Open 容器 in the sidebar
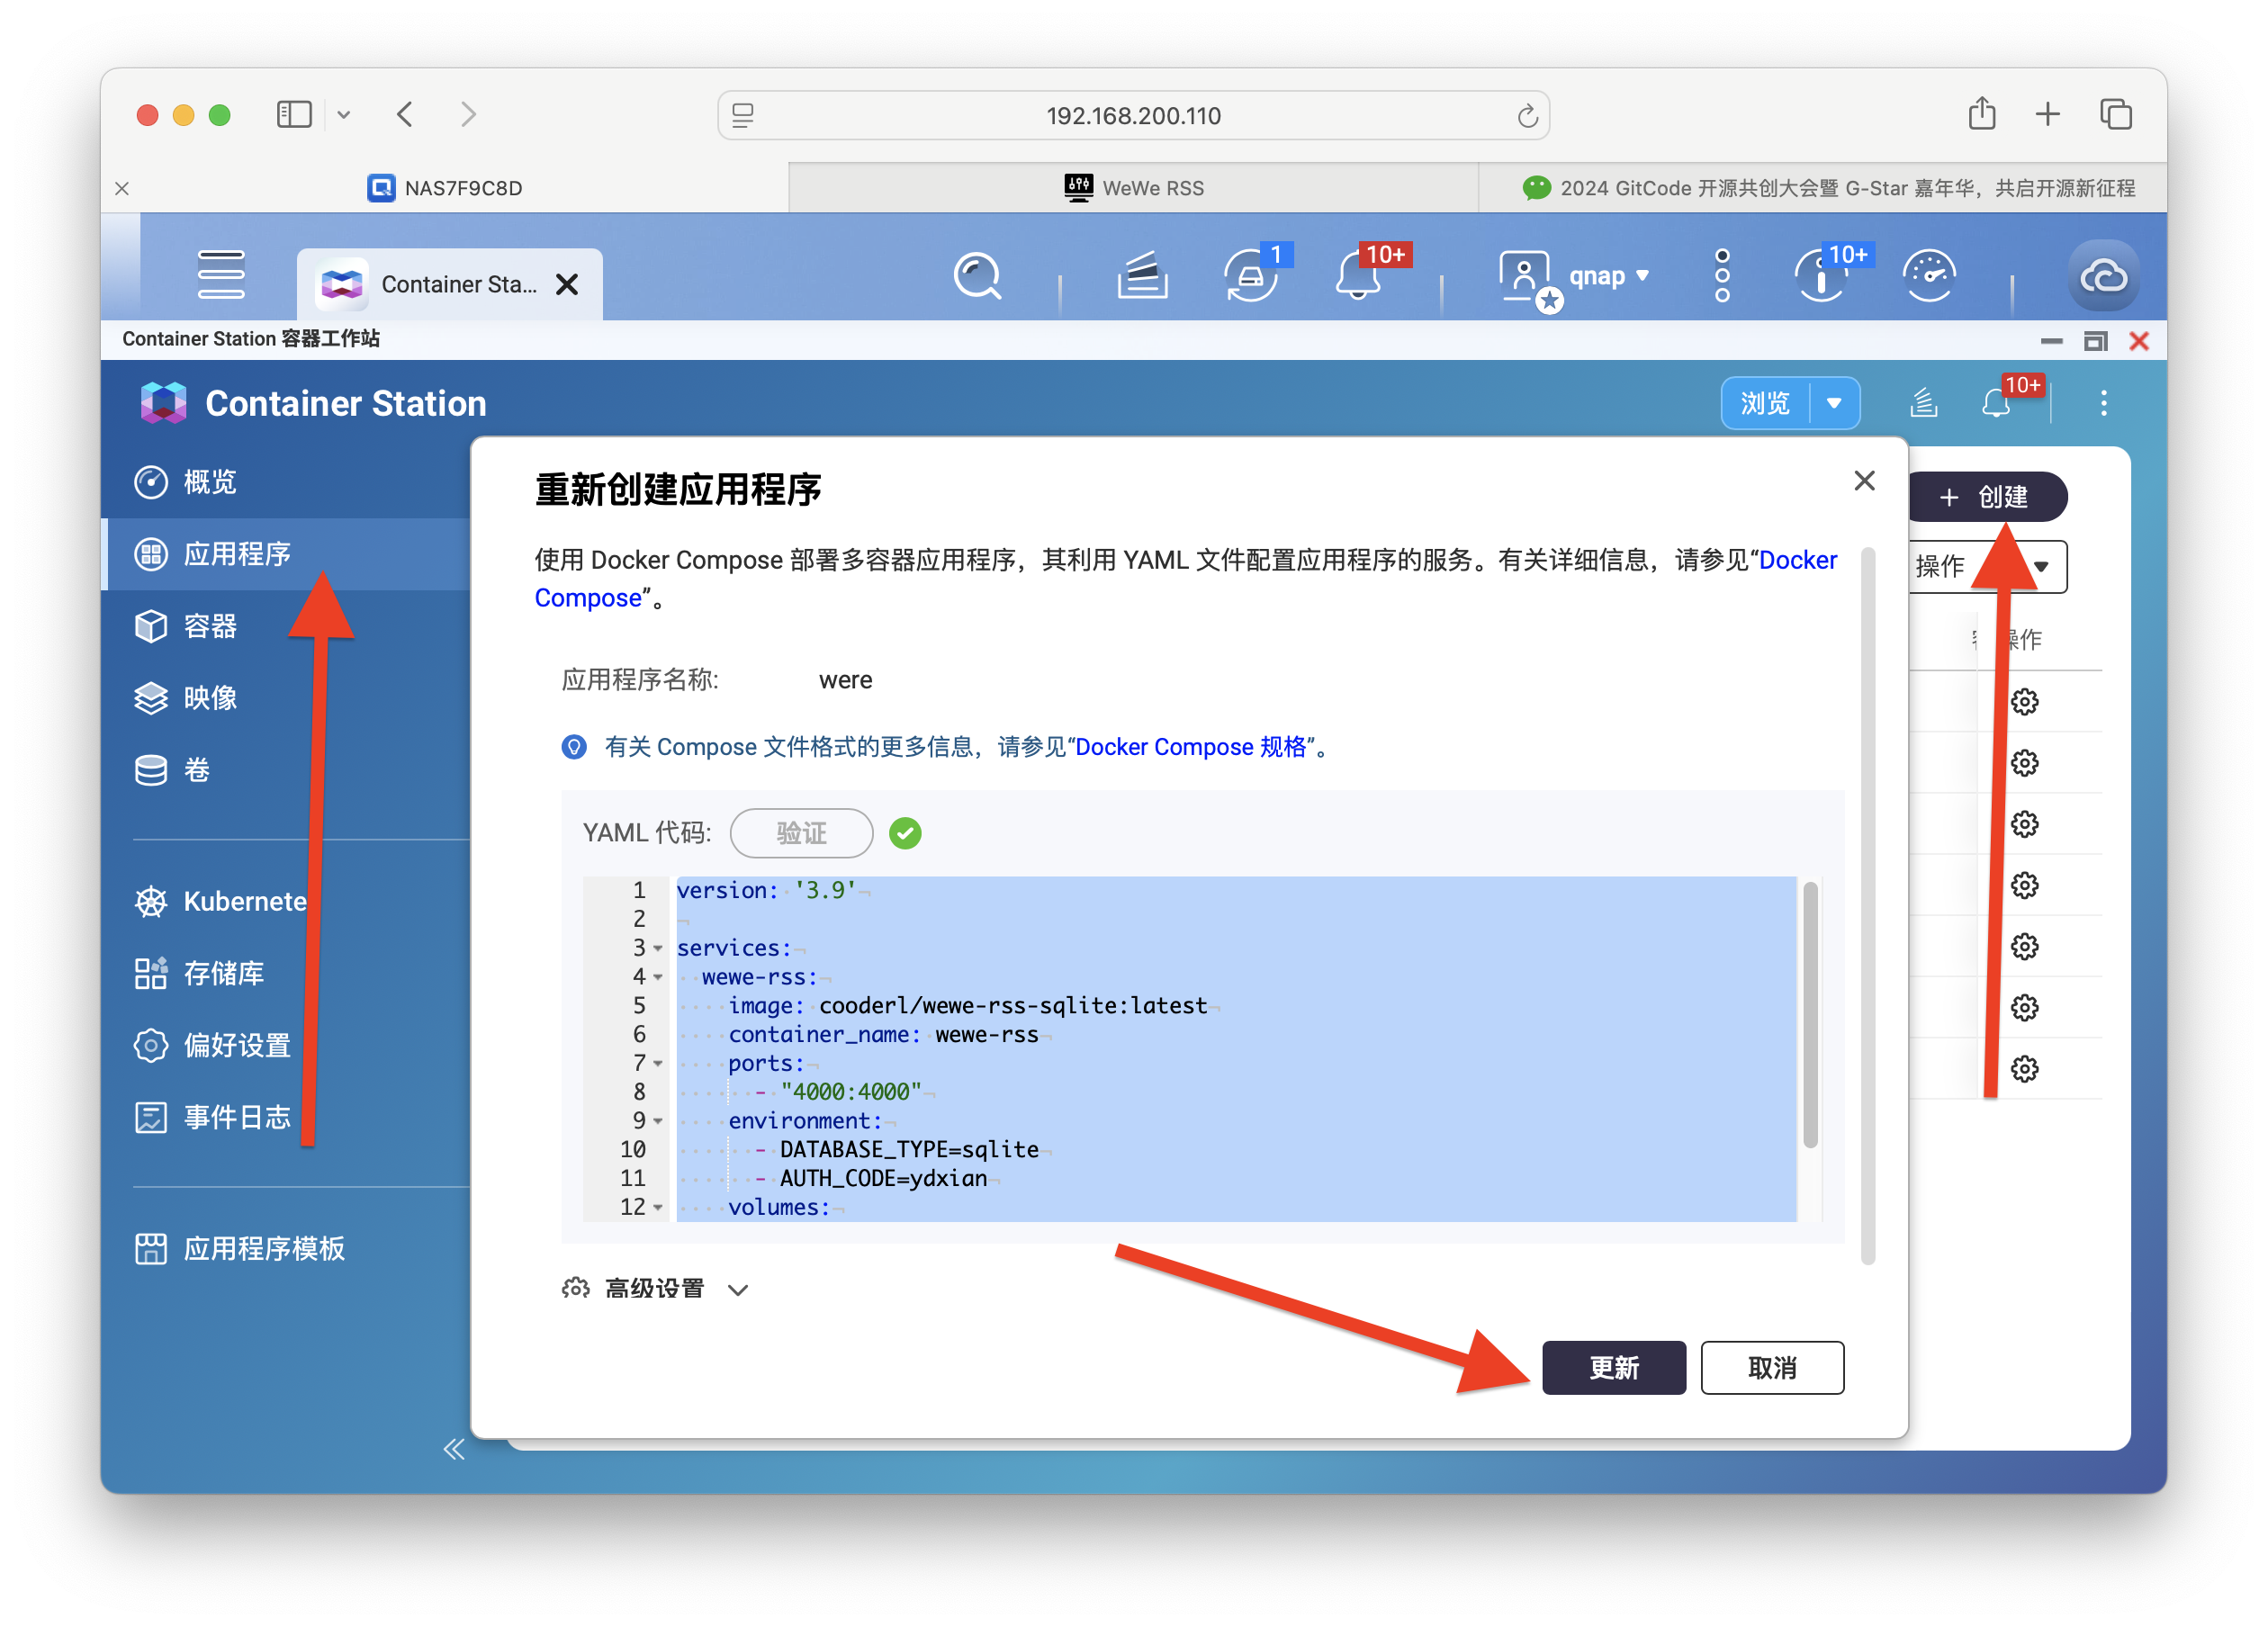2268x1627 pixels. (x=286, y=626)
